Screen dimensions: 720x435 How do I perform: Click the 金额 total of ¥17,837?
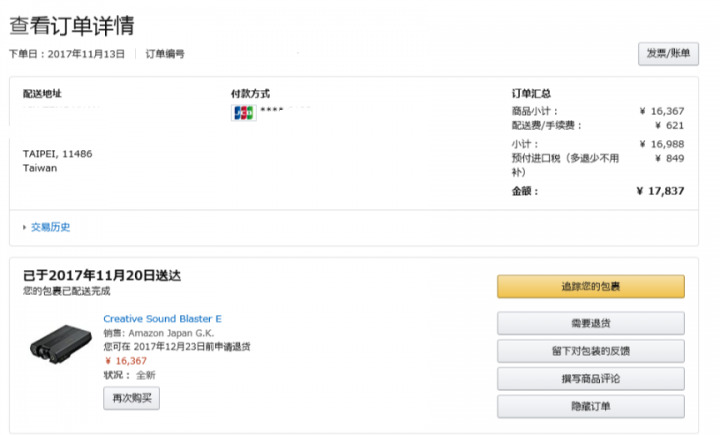tap(660, 191)
